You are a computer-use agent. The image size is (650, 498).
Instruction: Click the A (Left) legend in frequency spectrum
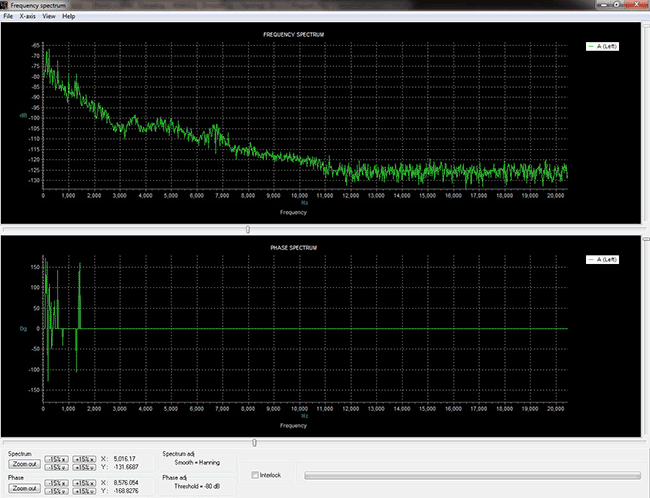click(x=604, y=46)
